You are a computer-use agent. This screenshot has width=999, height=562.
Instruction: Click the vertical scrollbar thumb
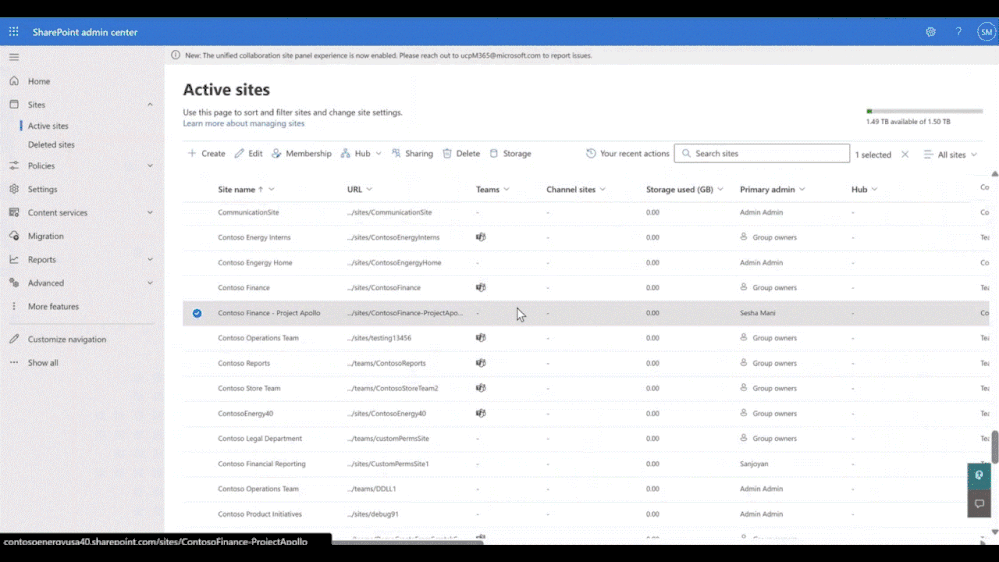(994, 447)
